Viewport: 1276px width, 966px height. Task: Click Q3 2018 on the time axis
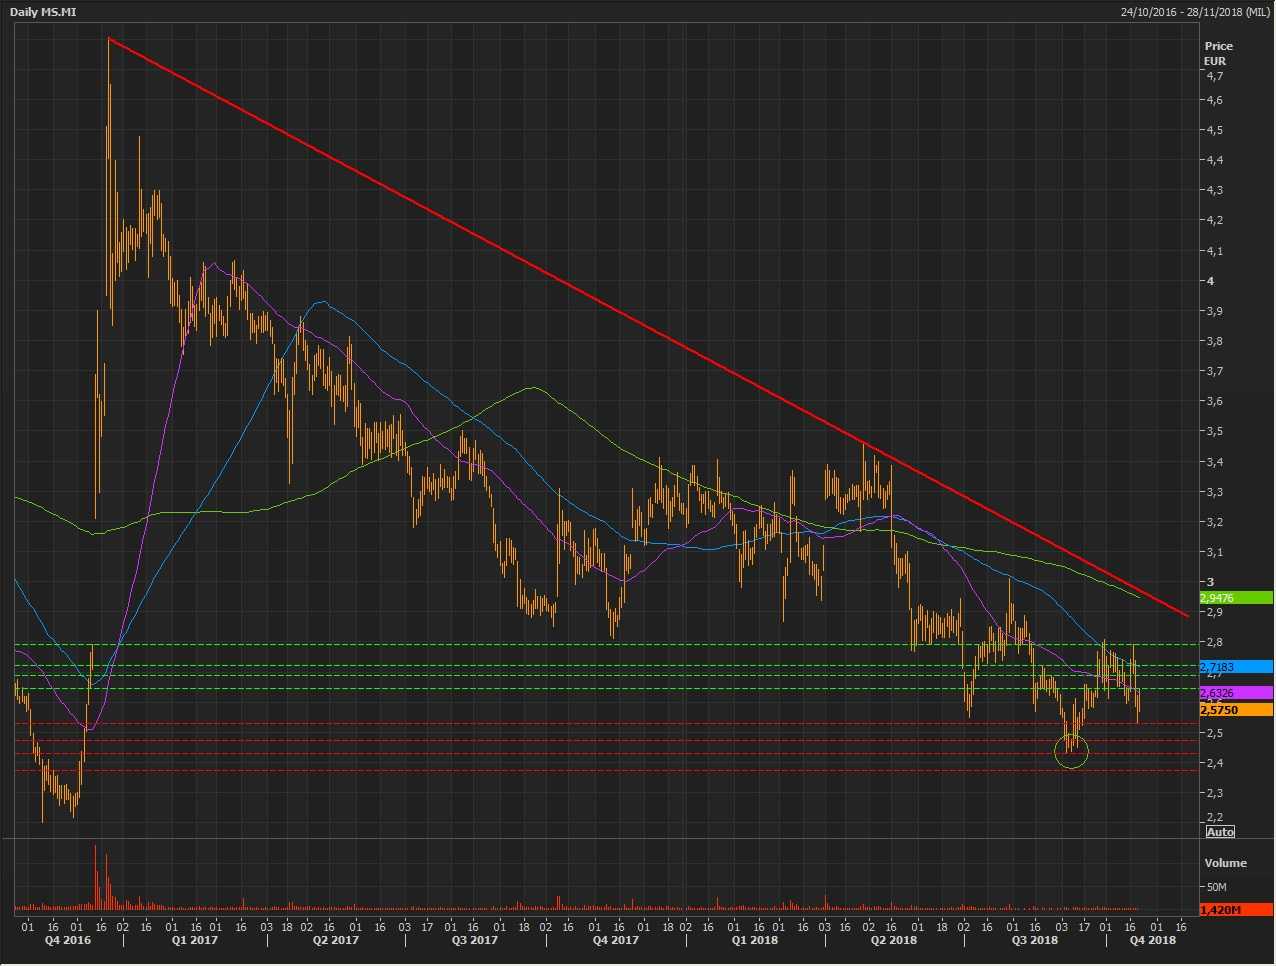[1035, 940]
